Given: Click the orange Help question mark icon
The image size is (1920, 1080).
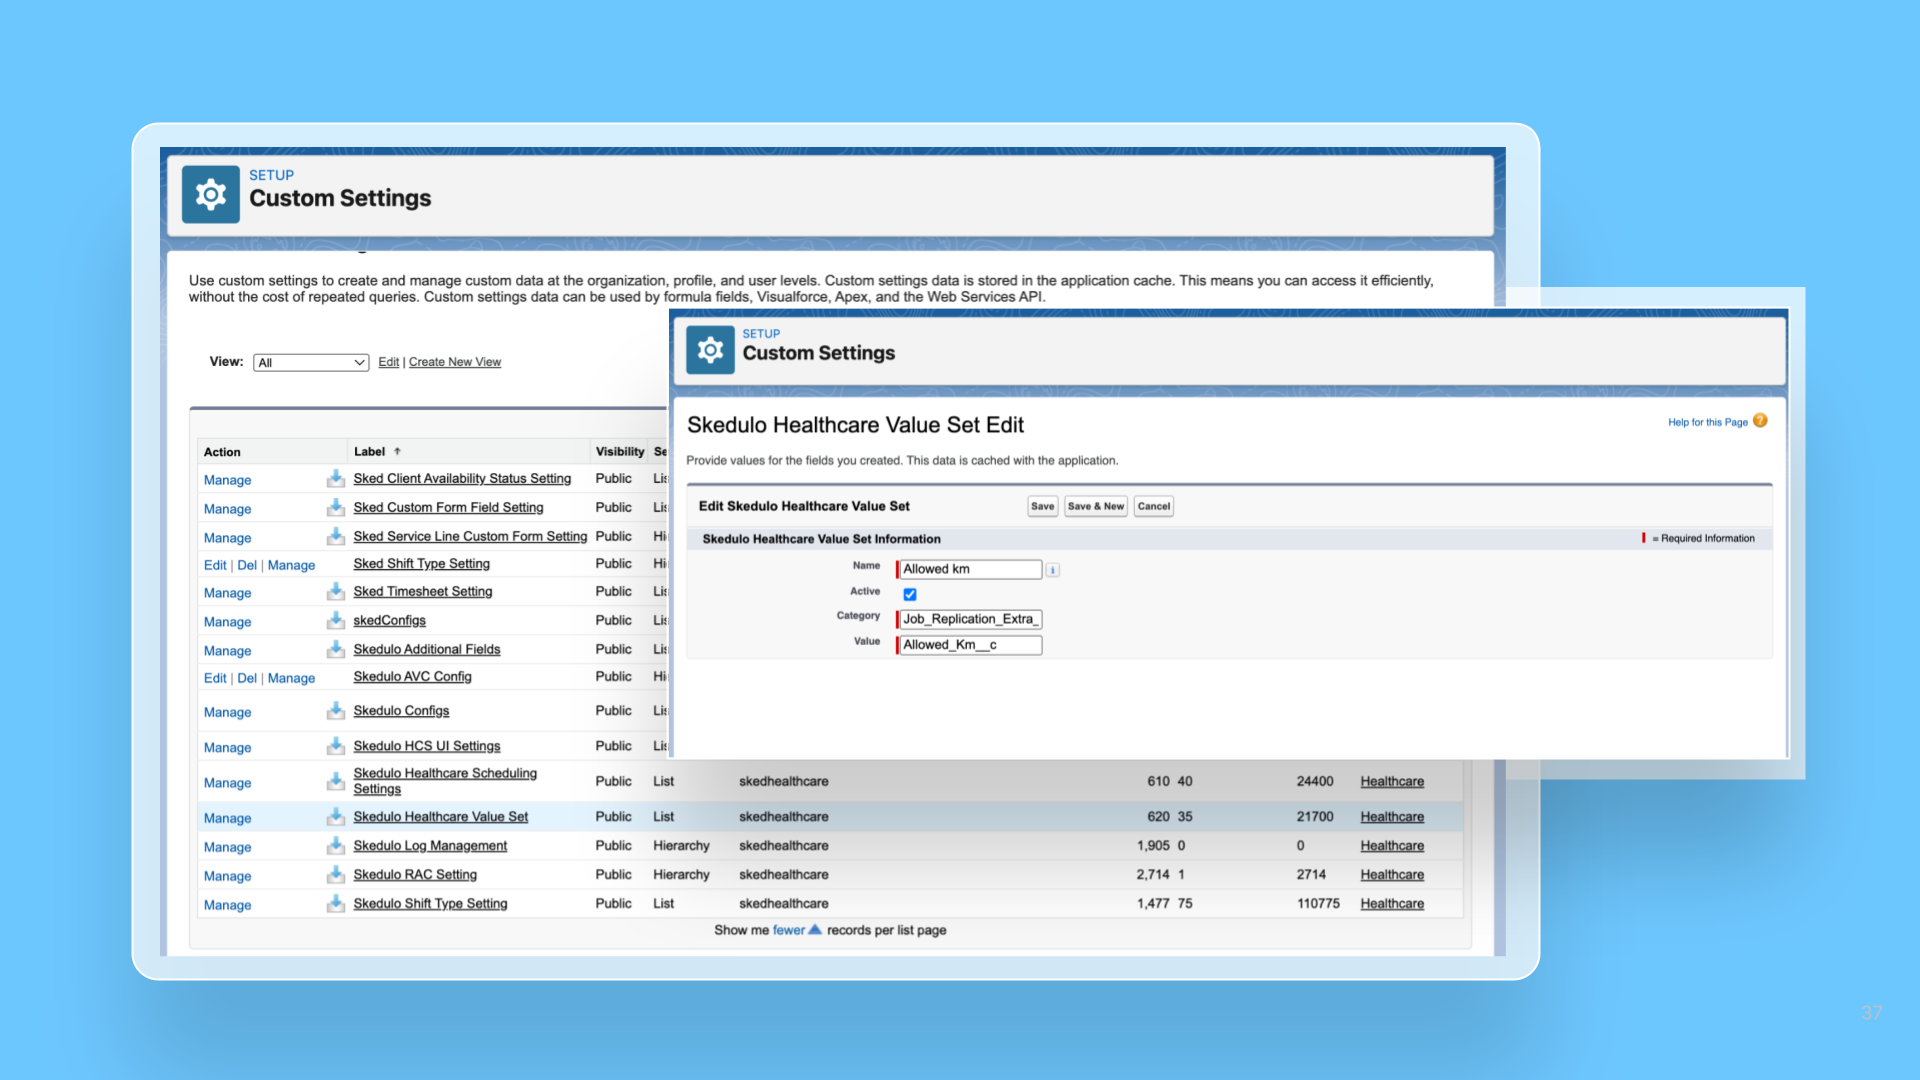Looking at the screenshot, I should point(1760,421).
